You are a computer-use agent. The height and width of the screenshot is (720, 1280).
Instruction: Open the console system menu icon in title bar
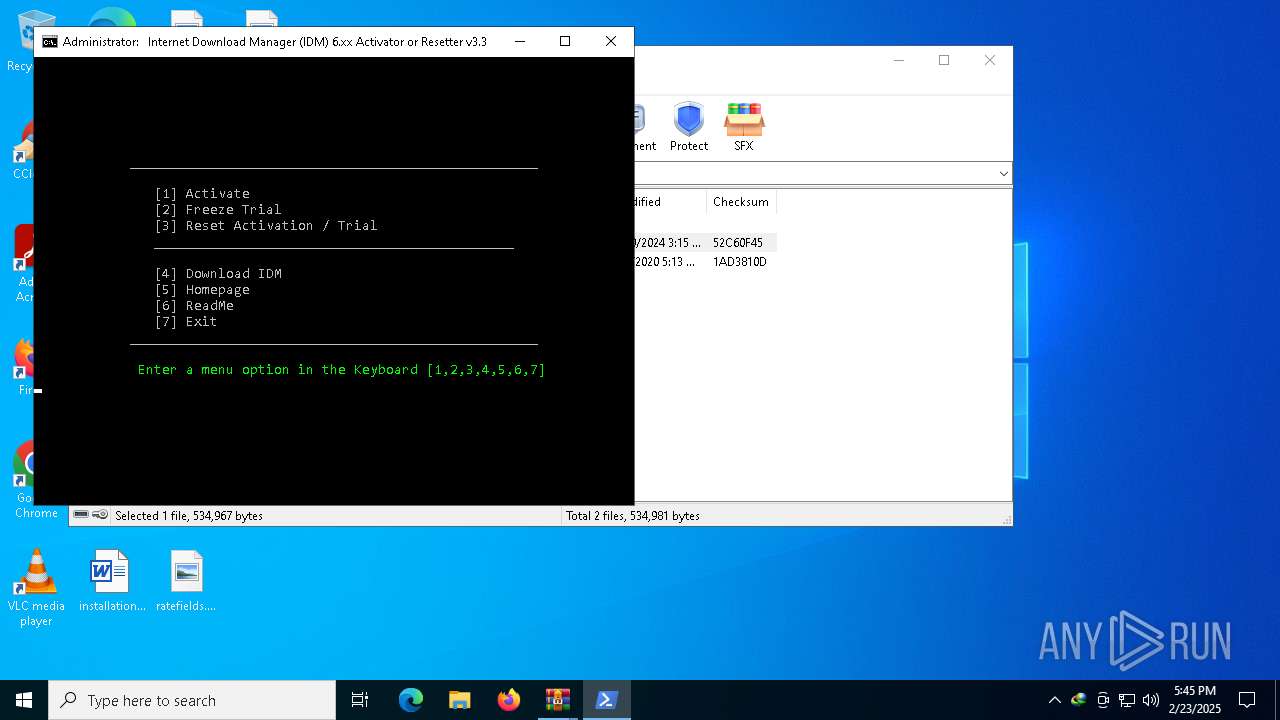coord(49,42)
